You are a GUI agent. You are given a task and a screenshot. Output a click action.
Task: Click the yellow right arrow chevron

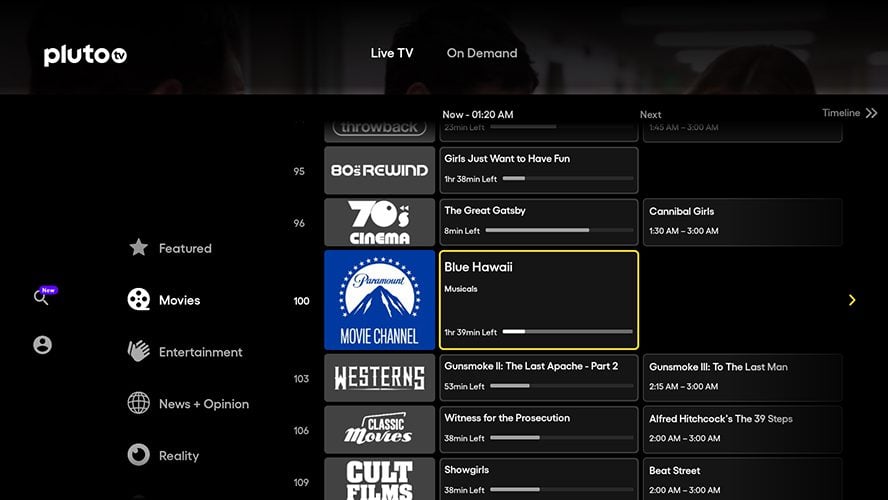coord(852,300)
